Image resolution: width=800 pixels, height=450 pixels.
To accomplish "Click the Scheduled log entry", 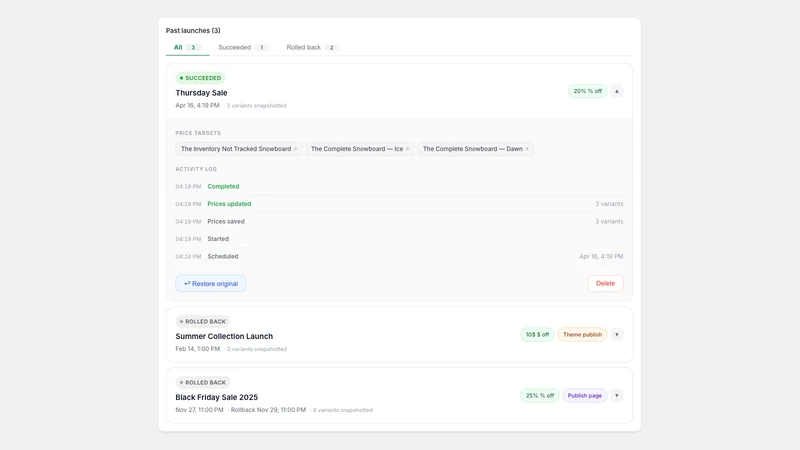I will point(222,256).
